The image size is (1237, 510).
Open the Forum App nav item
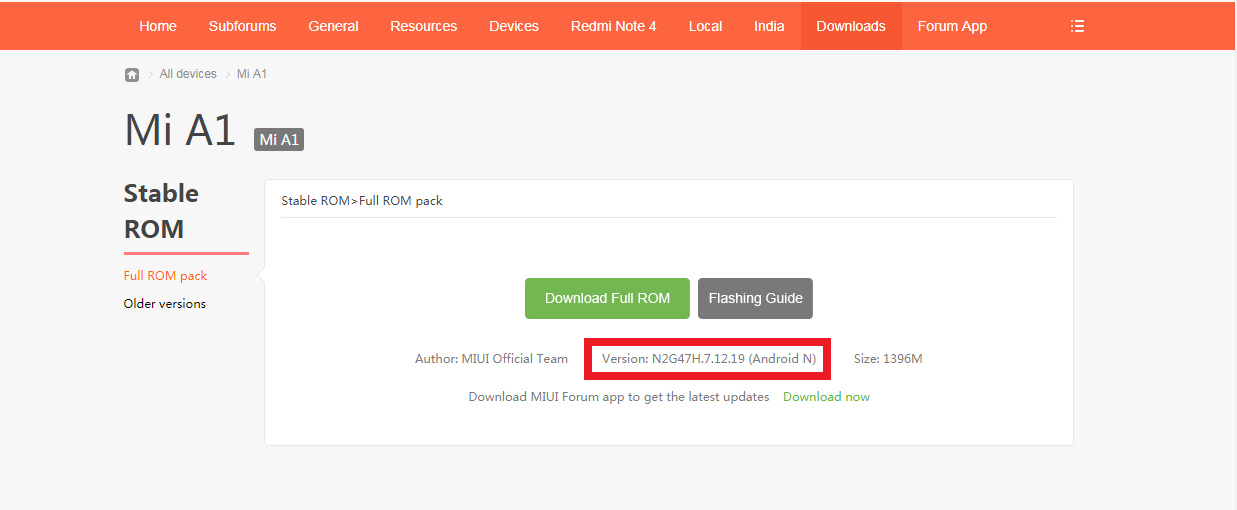coord(952,26)
